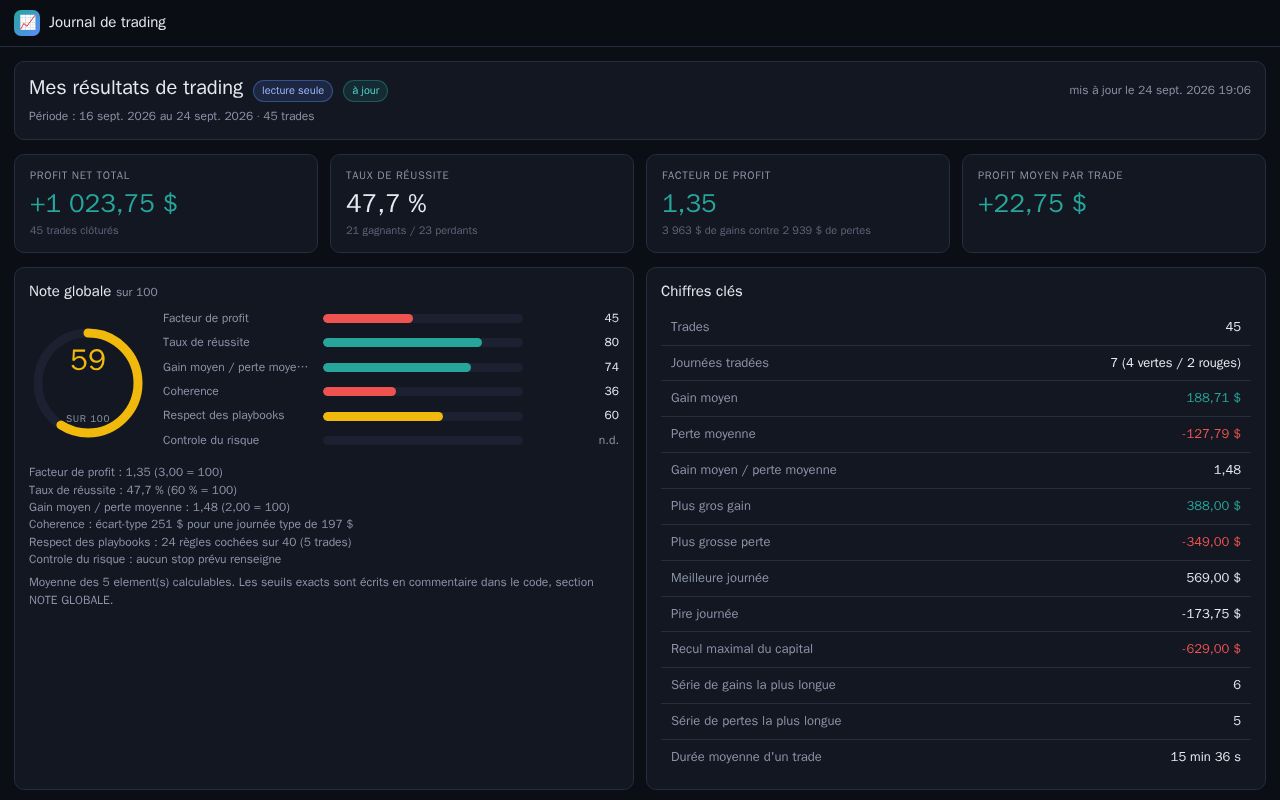
Task: Click the Meilleure journée value 569,00 $
Action: 1213,578
